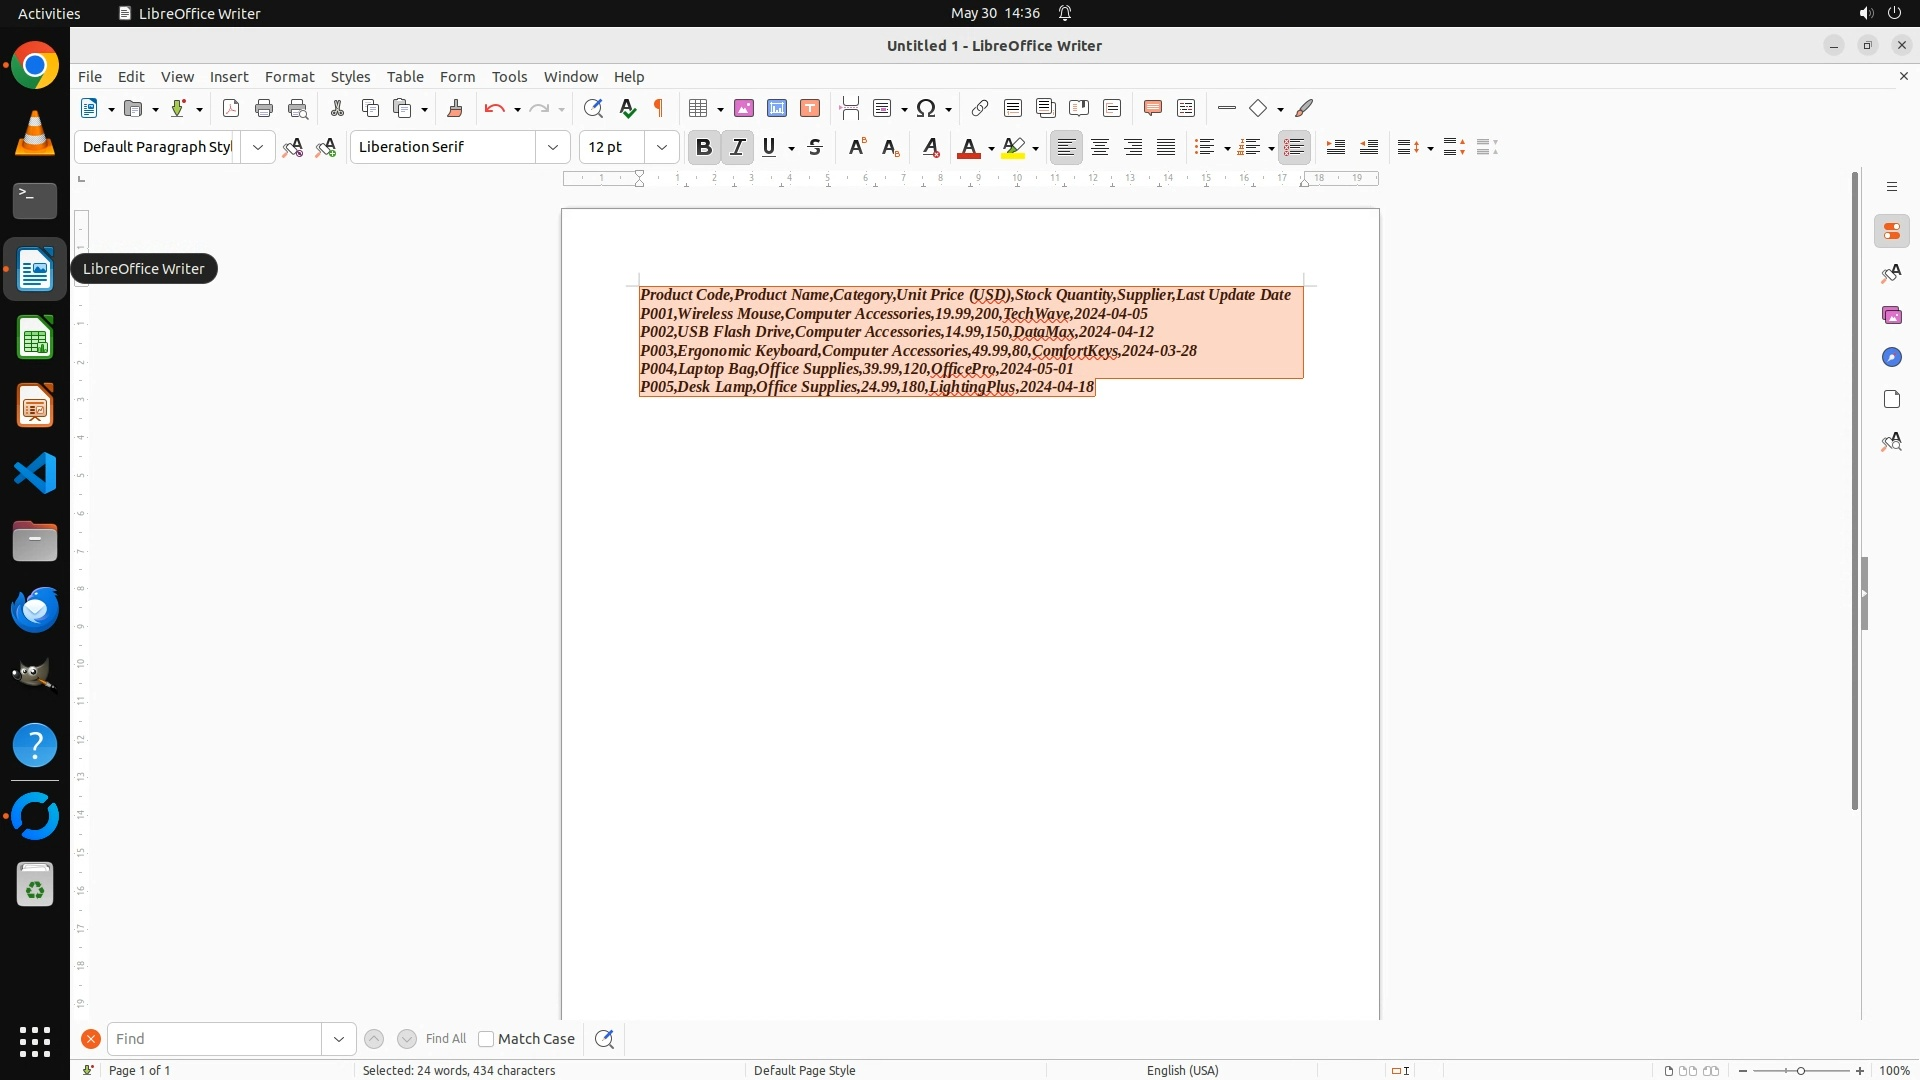The width and height of the screenshot is (1920, 1080).
Task: Open the Sidebar Gallery panel icon
Action: click(x=1891, y=315)
